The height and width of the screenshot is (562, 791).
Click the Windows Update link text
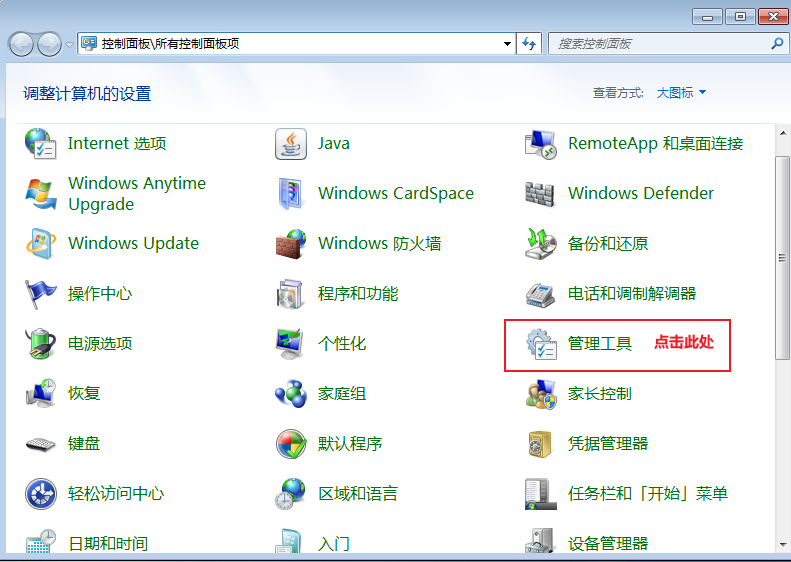[133, 243]
